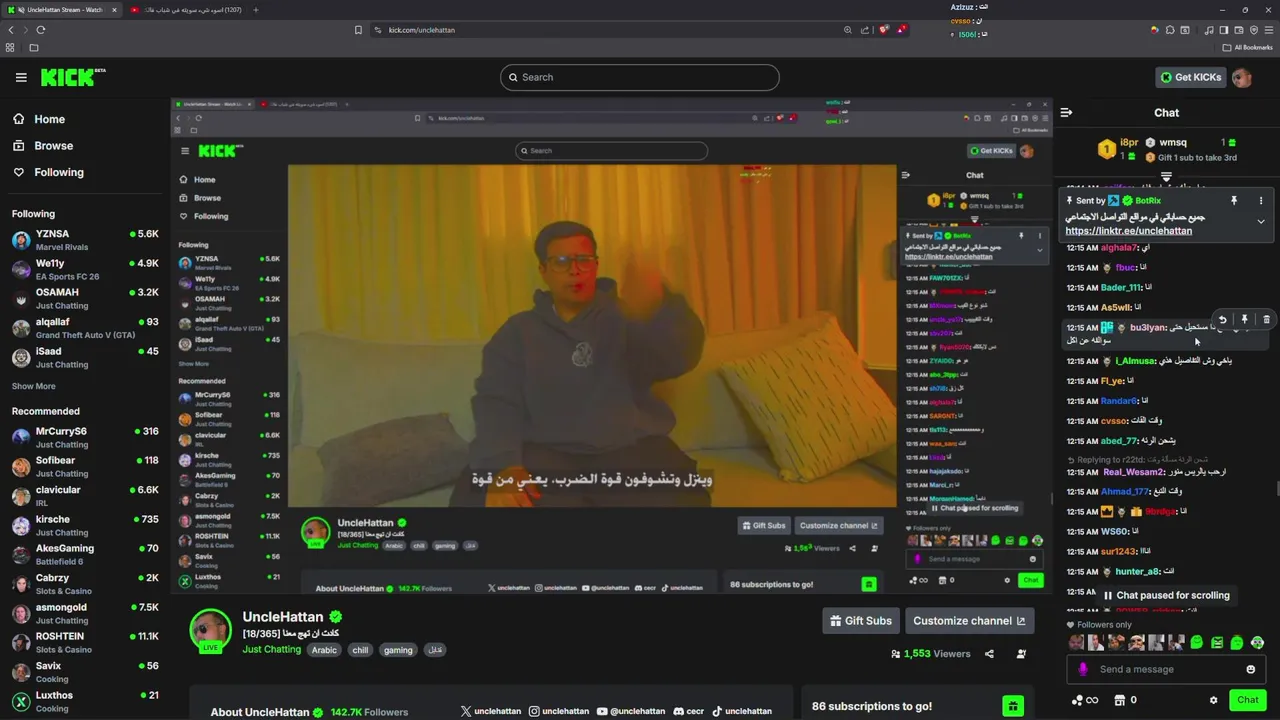Open We11y channel in Following list
Screen dimensions: 1280x720
coord(85,270)
